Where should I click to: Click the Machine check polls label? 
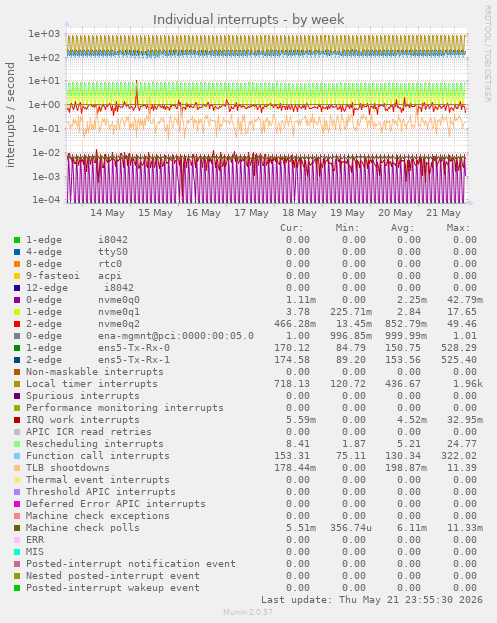point(83,528)
